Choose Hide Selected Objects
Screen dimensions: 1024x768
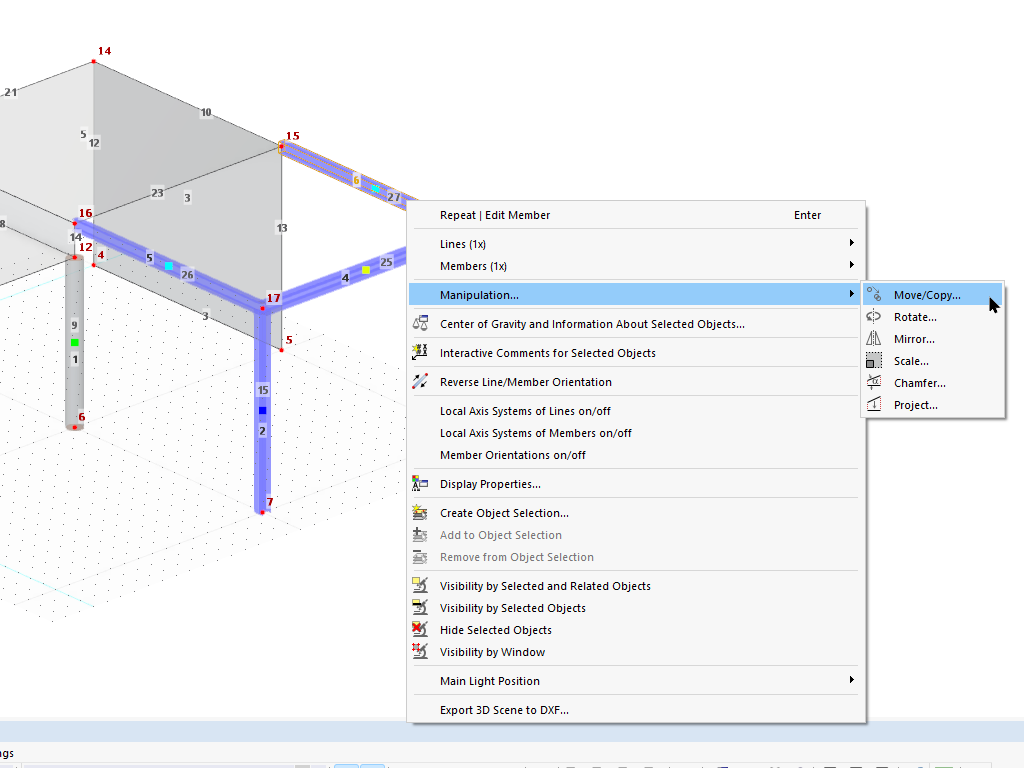point(633,630)
